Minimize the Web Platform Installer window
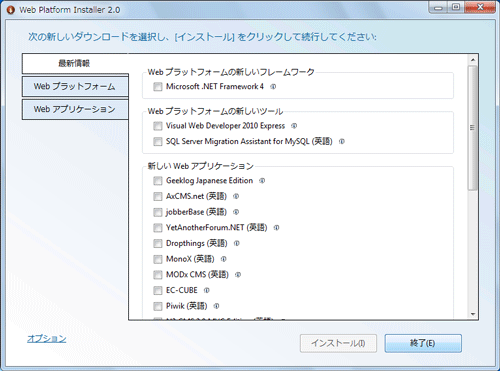The image size is (500, 371). tap(439, 7)
